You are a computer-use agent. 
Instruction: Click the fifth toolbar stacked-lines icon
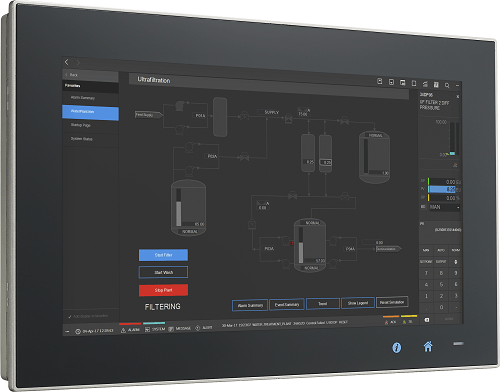(x=425, y=84)
